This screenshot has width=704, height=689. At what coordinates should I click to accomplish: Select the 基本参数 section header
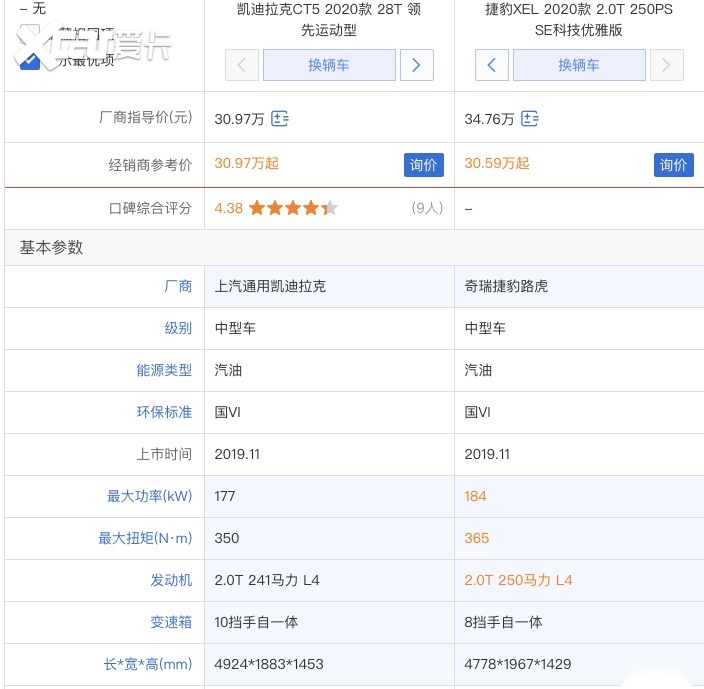pyautogui.click(x=51, y=247)
